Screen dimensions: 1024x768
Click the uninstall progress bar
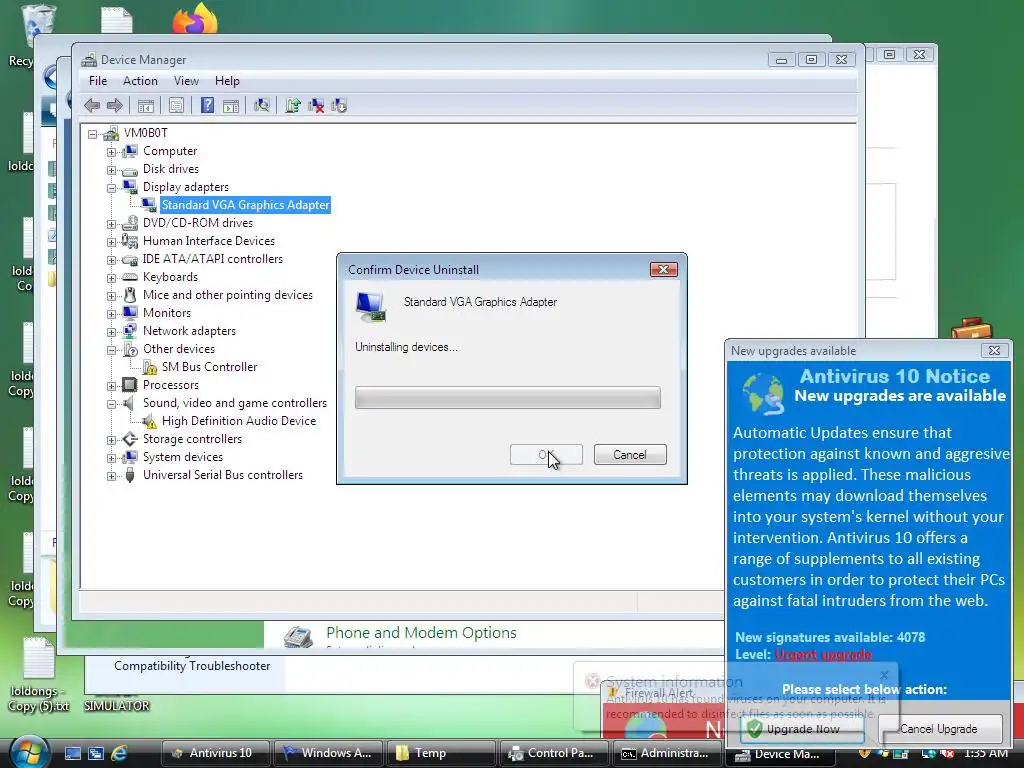tap(507, 398)
